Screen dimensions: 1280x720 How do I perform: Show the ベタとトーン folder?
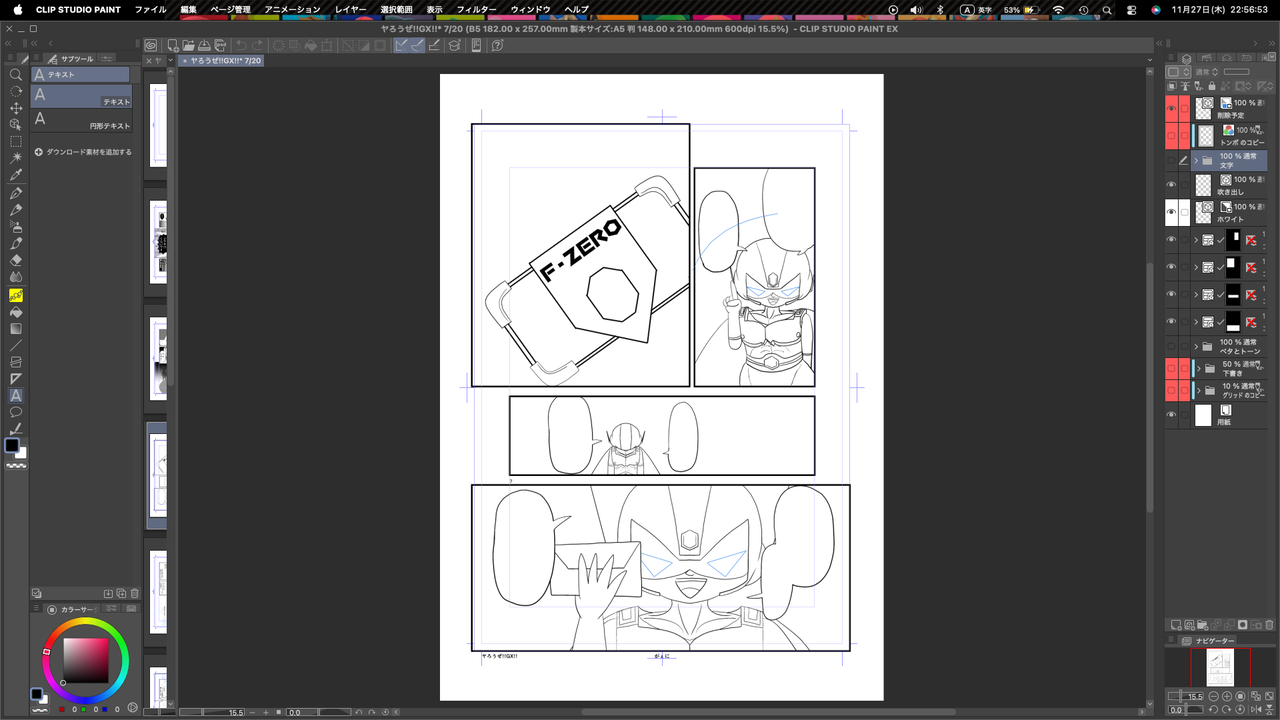(x=1172, y=346)
